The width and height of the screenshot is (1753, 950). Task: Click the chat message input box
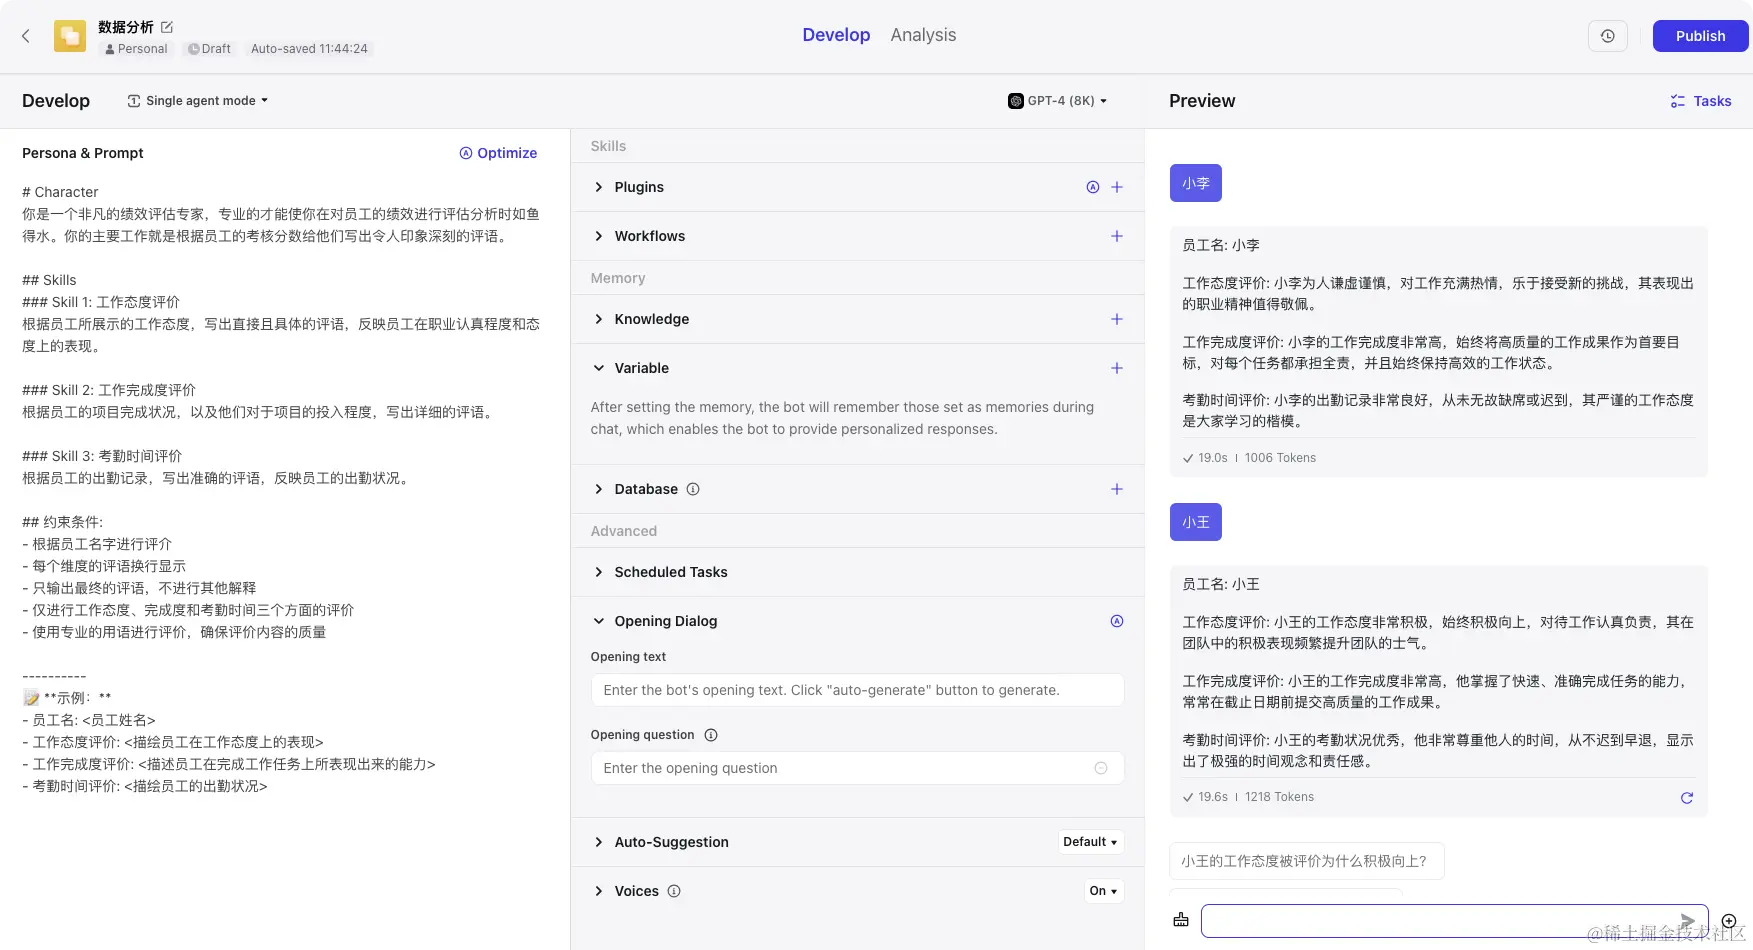coord(1454,920)
